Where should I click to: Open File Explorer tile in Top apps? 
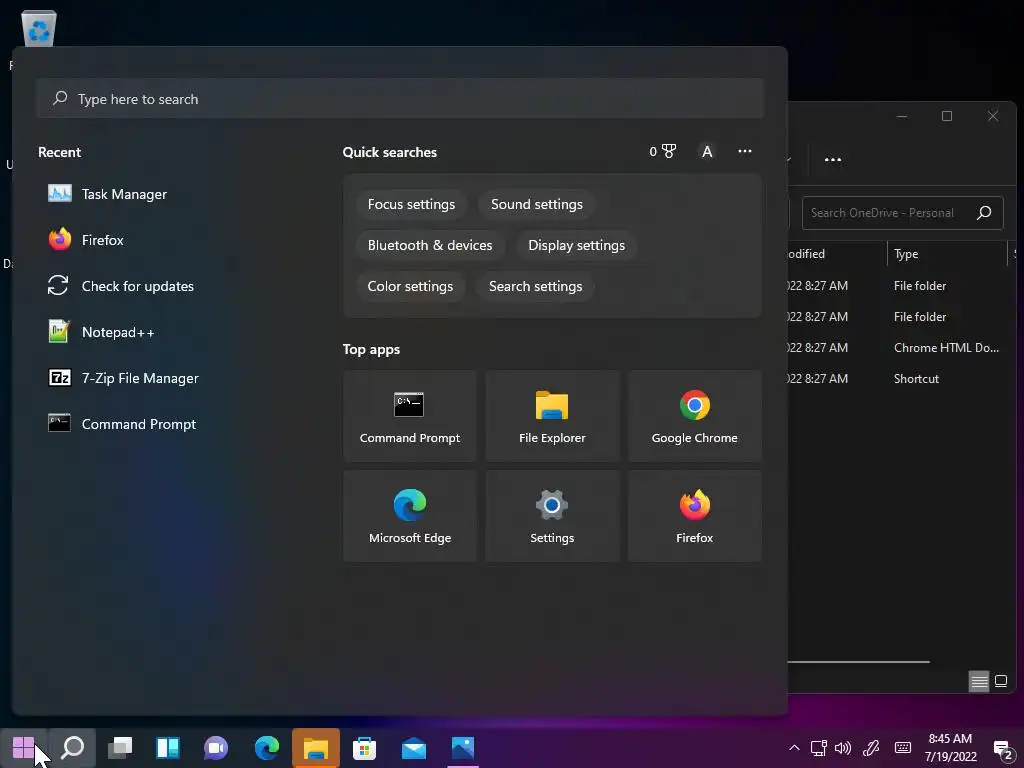[x=552, y=417]
